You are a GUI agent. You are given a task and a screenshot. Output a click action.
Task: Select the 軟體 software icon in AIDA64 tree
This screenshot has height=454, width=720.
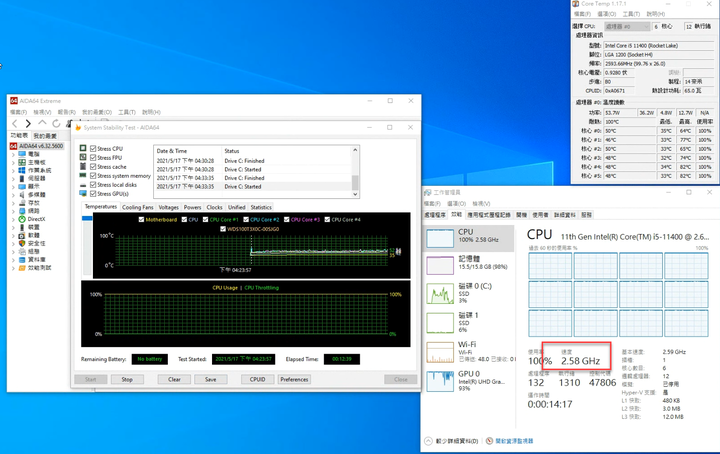click(22, 235)
